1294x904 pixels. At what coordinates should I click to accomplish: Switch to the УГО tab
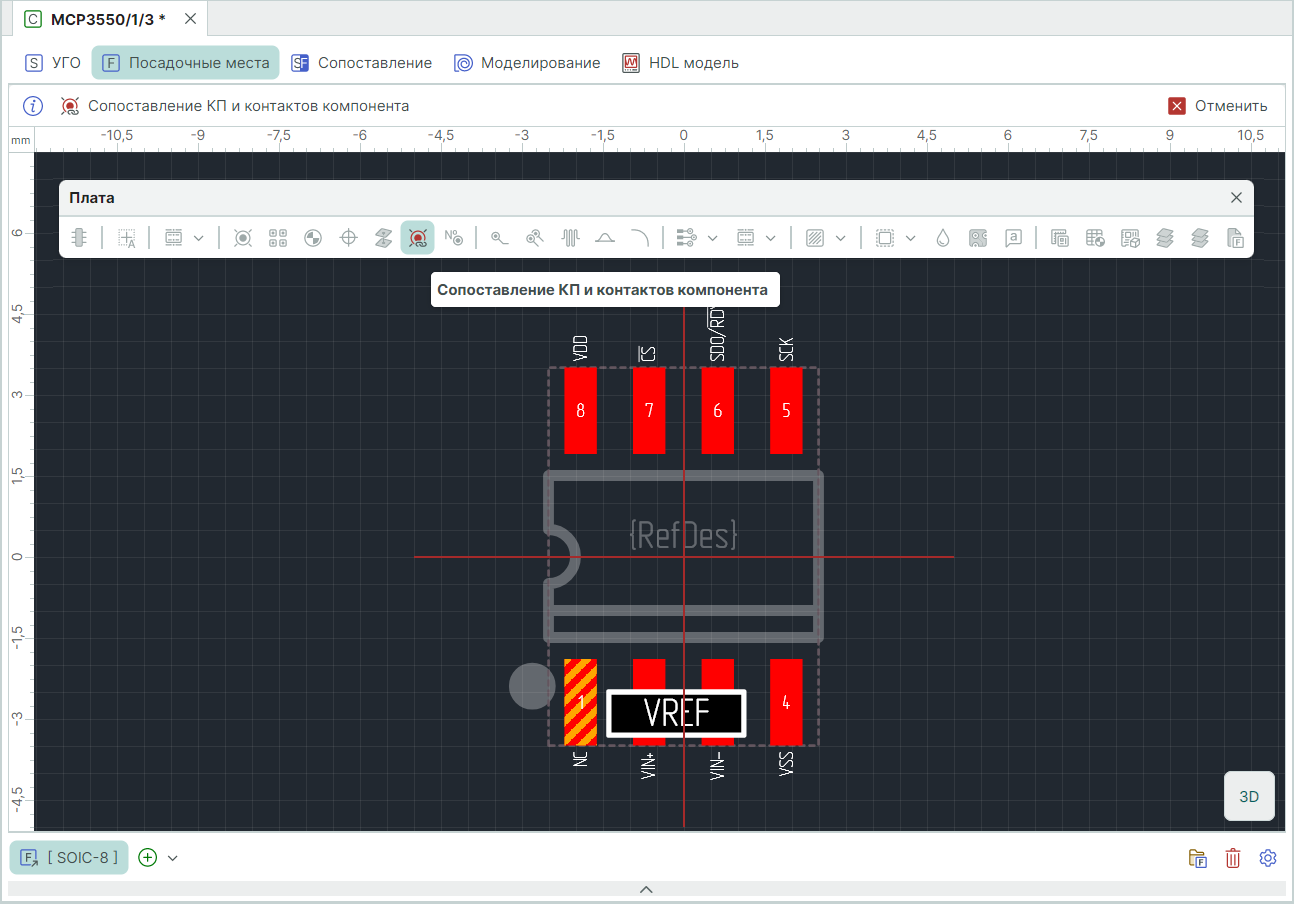[54, 63]
